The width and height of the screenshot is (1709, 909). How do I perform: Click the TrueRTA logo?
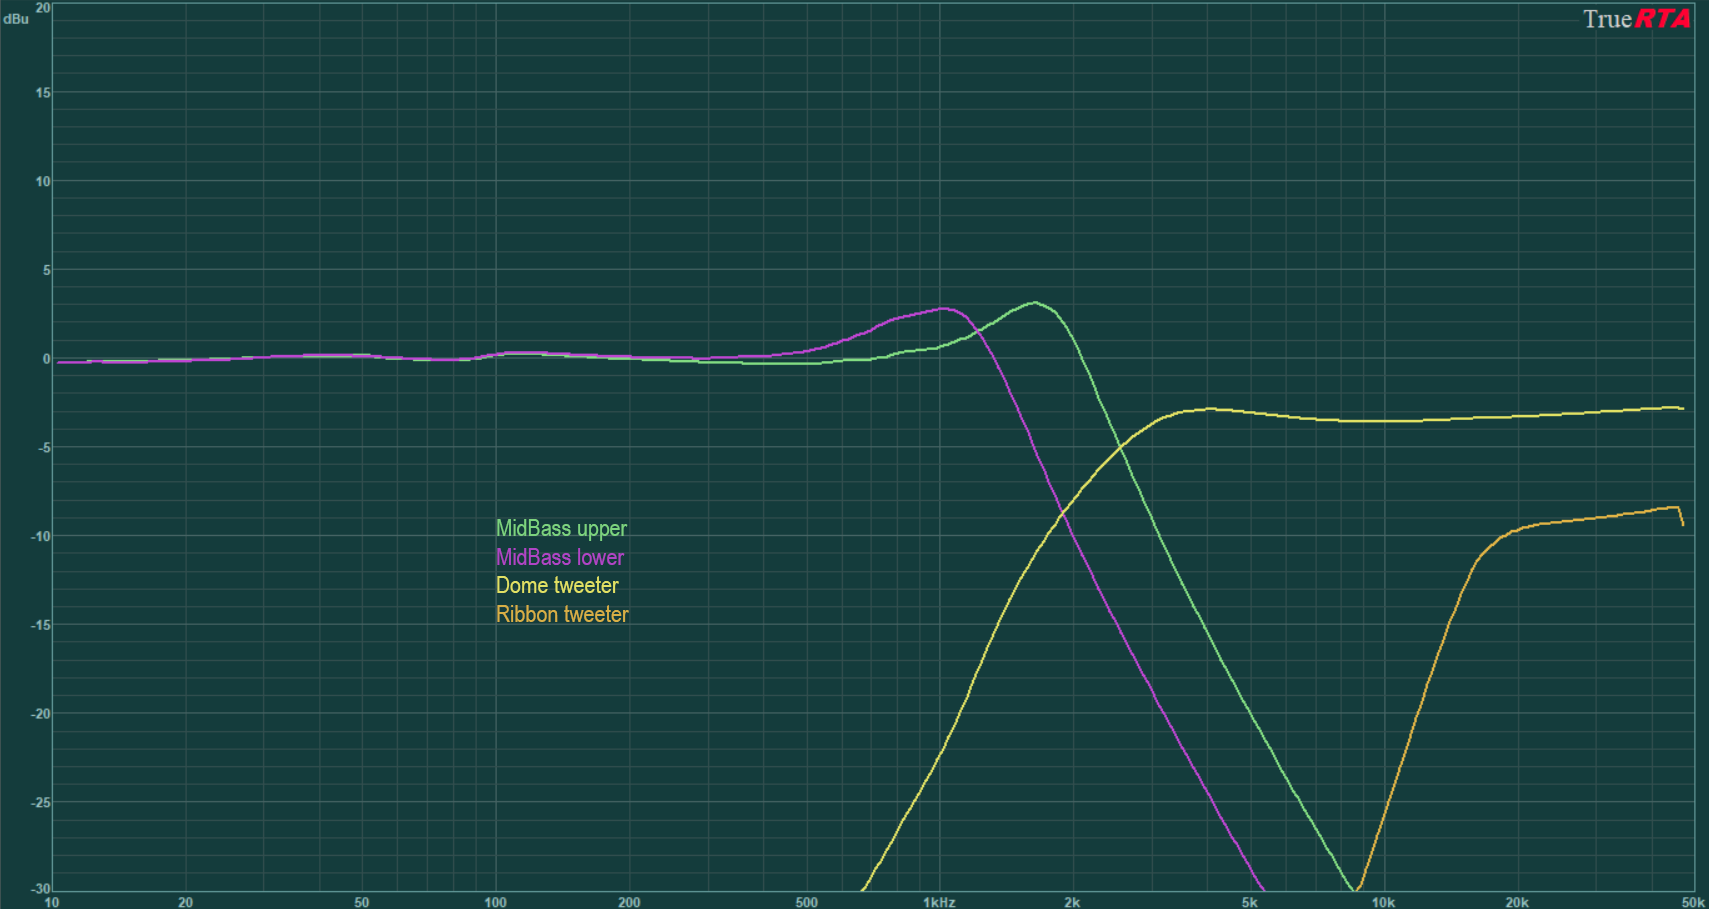pos(1636,19)
